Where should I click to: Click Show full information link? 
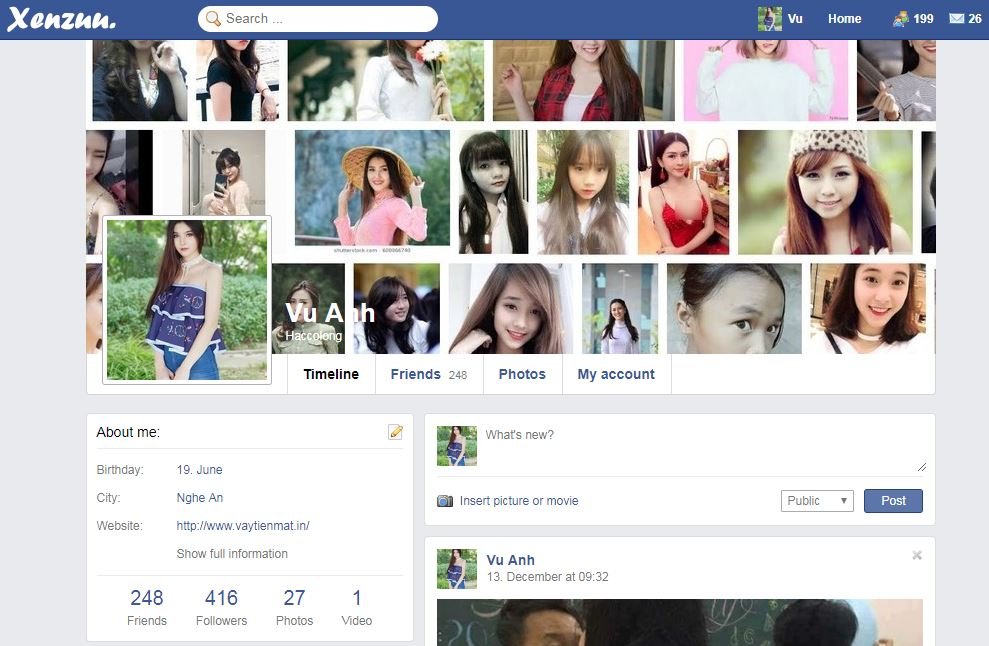click(x=232, y=554)
